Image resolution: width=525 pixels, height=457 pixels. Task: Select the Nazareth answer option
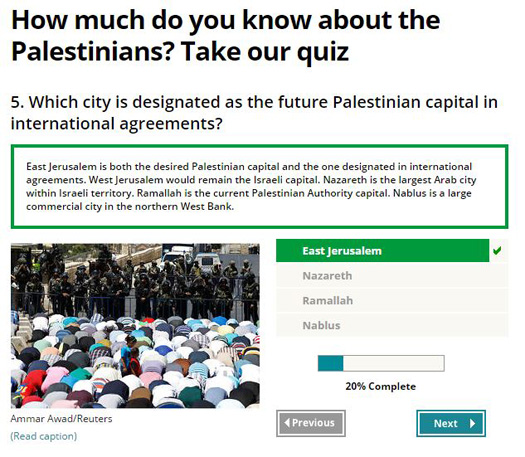(x=392, y=276)
